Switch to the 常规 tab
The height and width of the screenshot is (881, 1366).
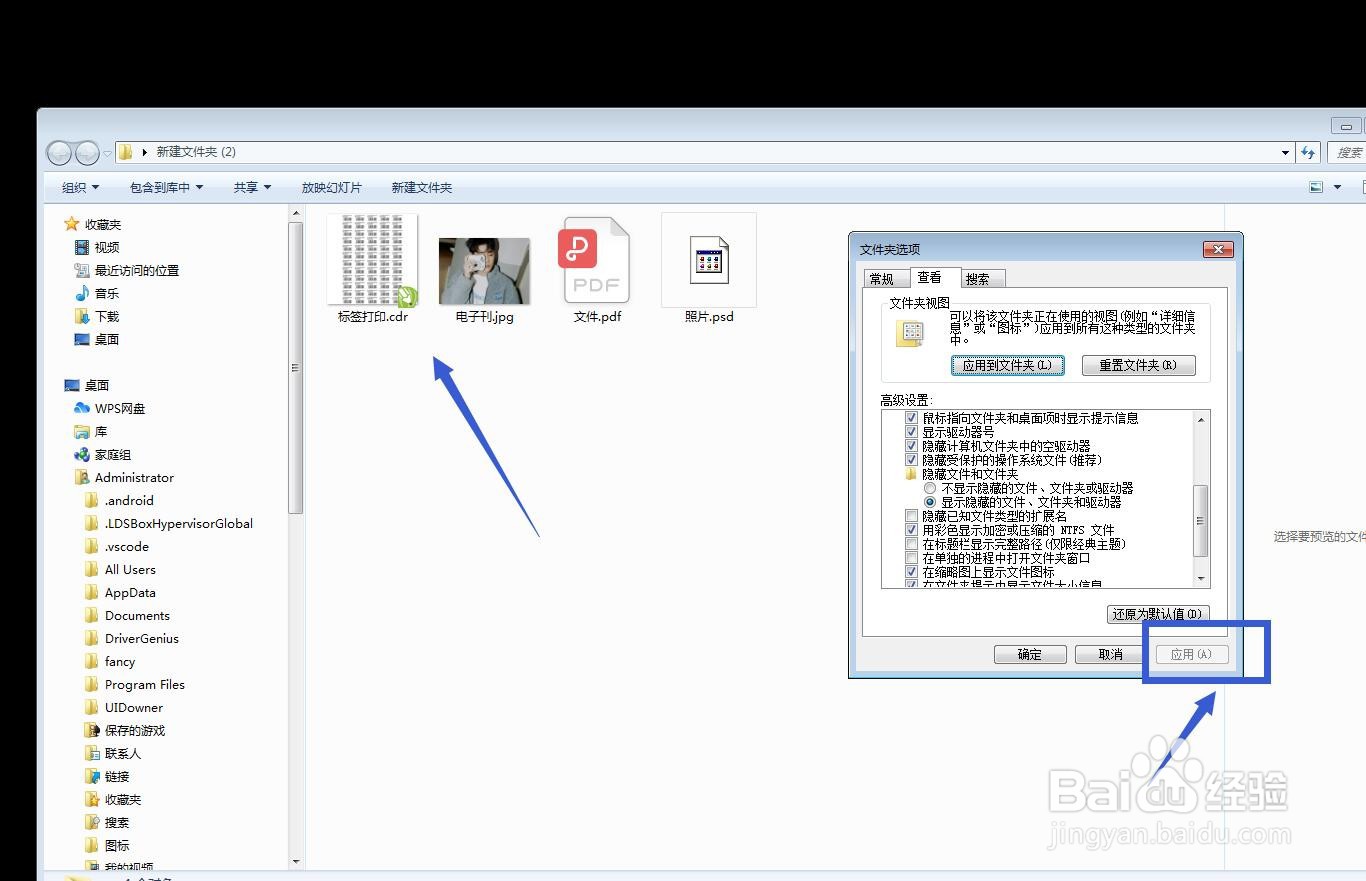885,278
